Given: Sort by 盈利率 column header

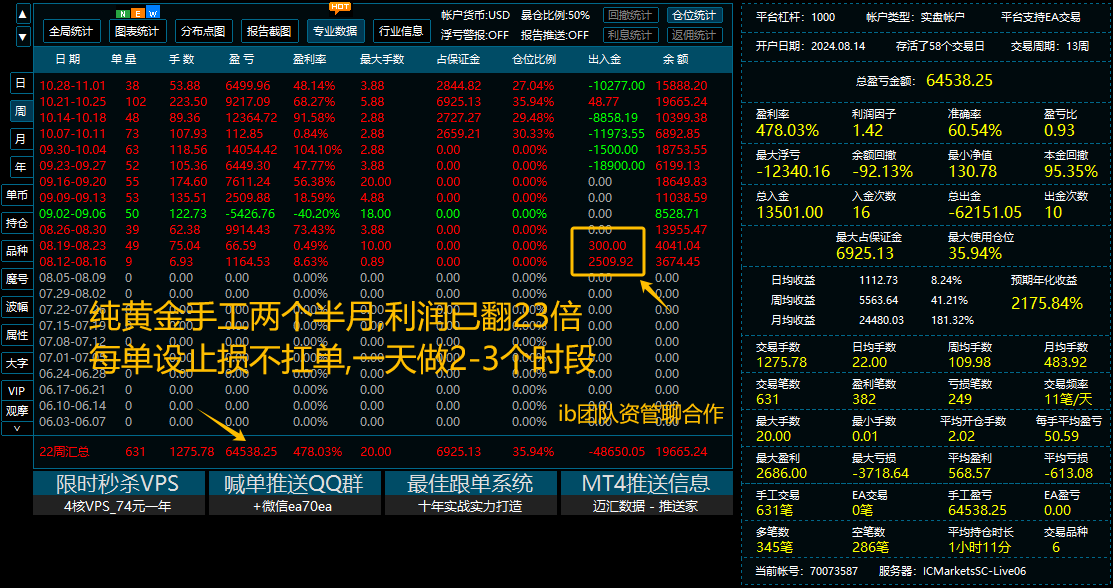Looking at the screenshot, I should (x=309, y=59).
